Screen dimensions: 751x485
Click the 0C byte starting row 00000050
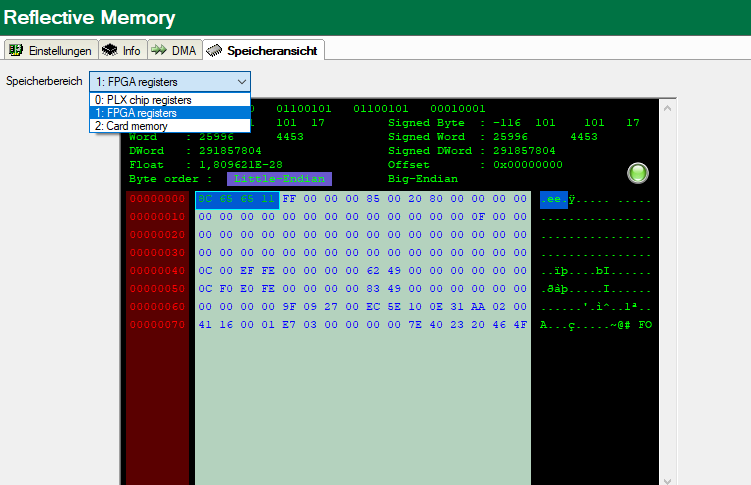[x=205, y=289]
